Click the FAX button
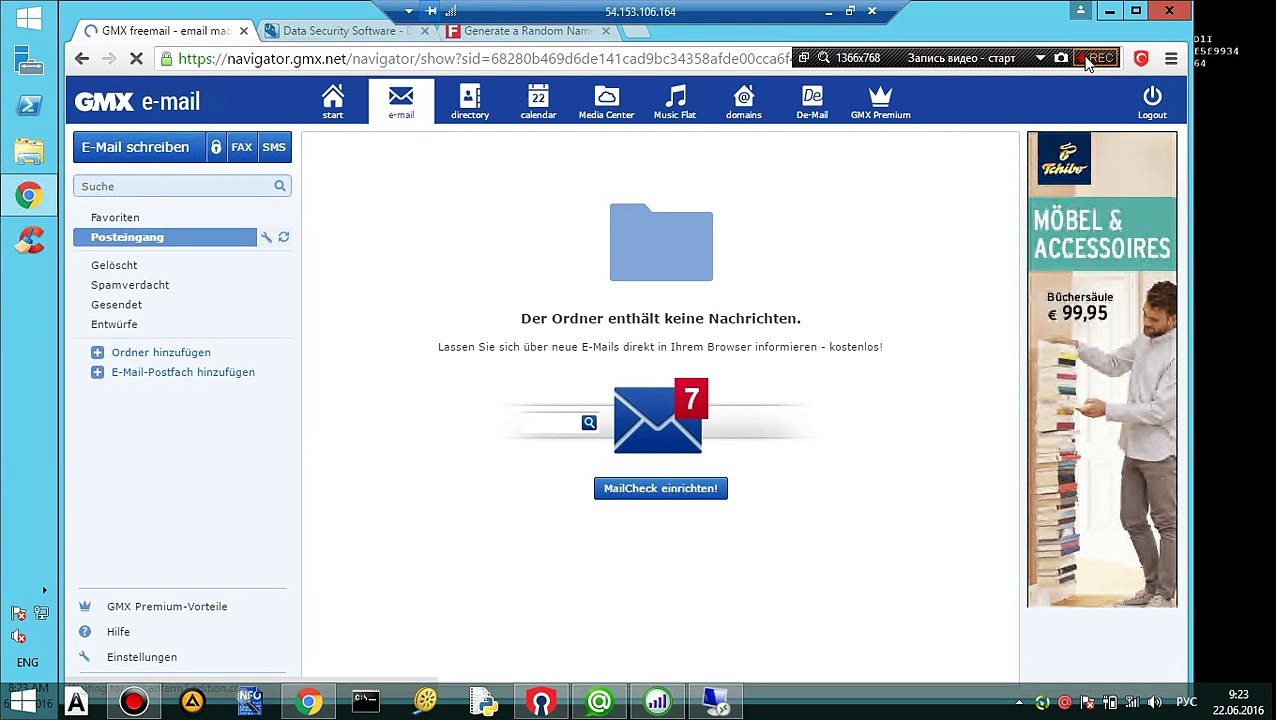 (242, 147)
